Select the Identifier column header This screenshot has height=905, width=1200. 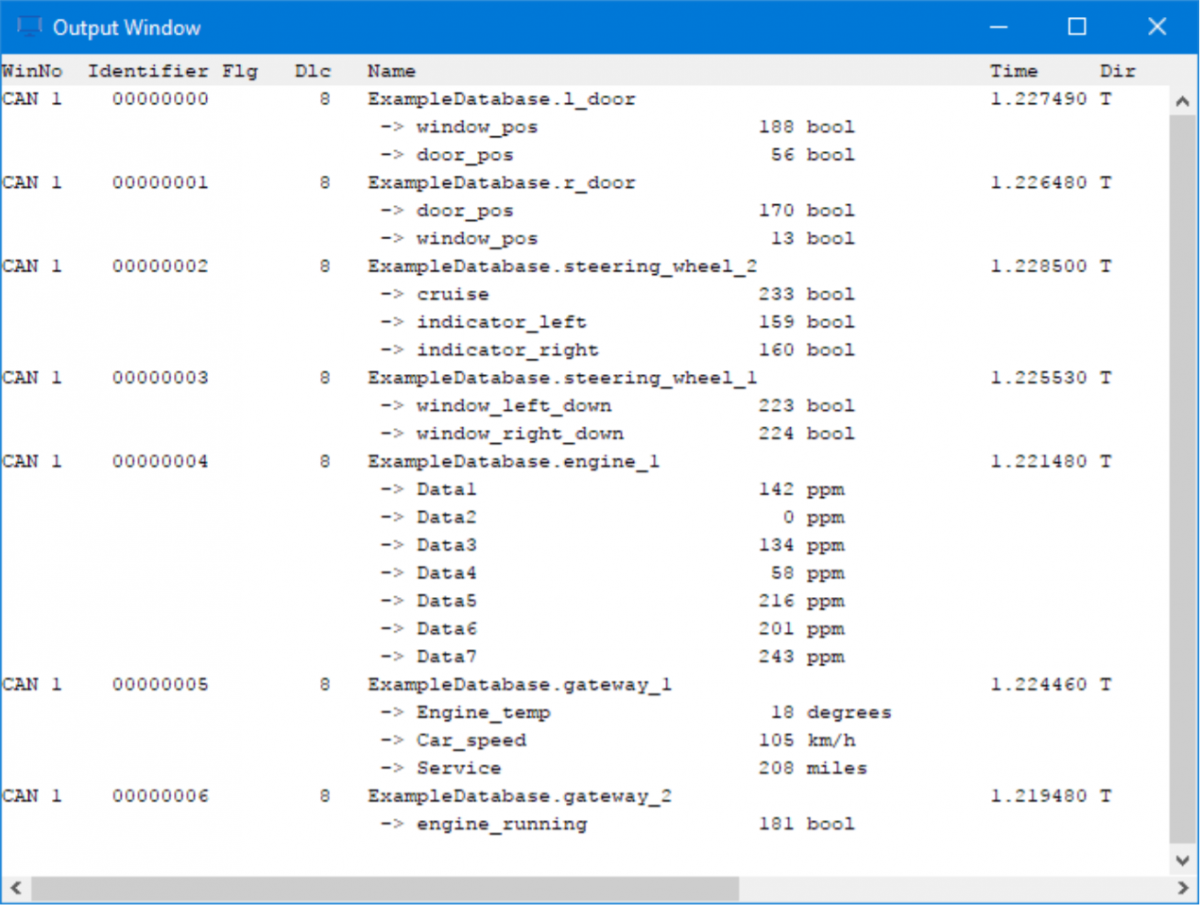(x=147, y=70)
